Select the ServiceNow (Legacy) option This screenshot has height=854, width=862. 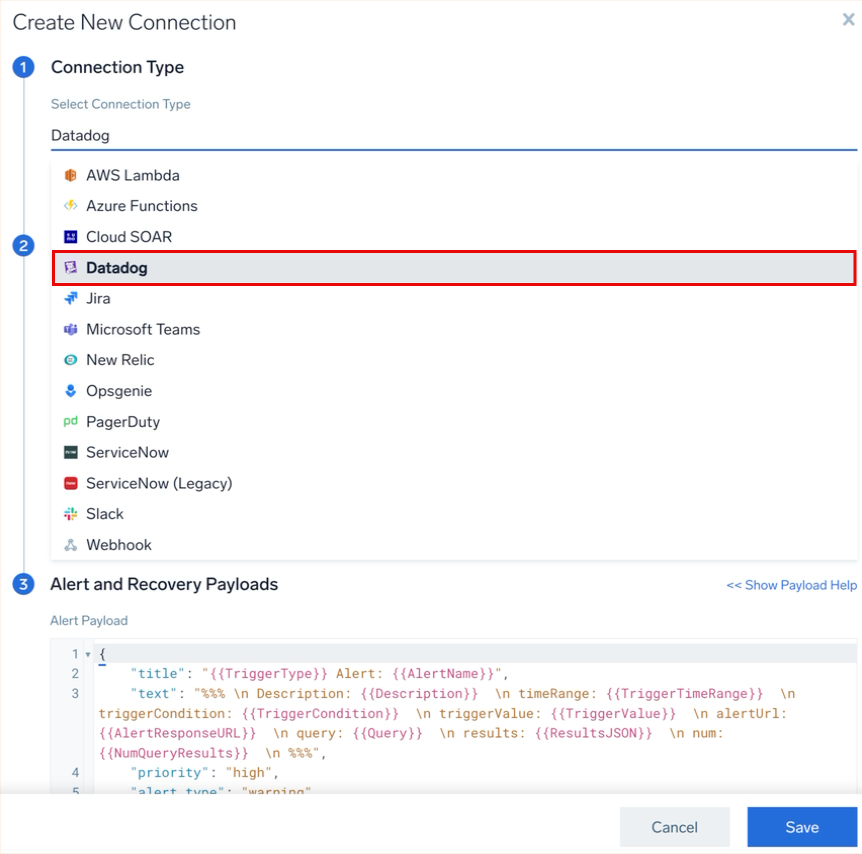(158, 483)
